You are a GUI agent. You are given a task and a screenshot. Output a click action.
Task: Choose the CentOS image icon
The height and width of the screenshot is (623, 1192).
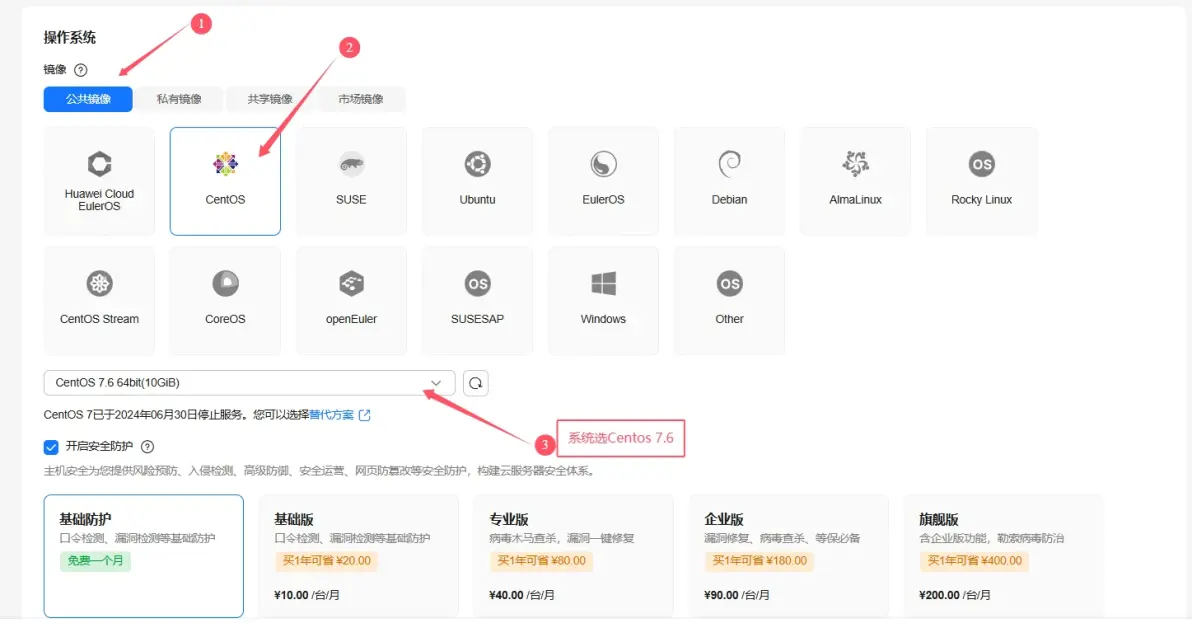click(225, 163)
